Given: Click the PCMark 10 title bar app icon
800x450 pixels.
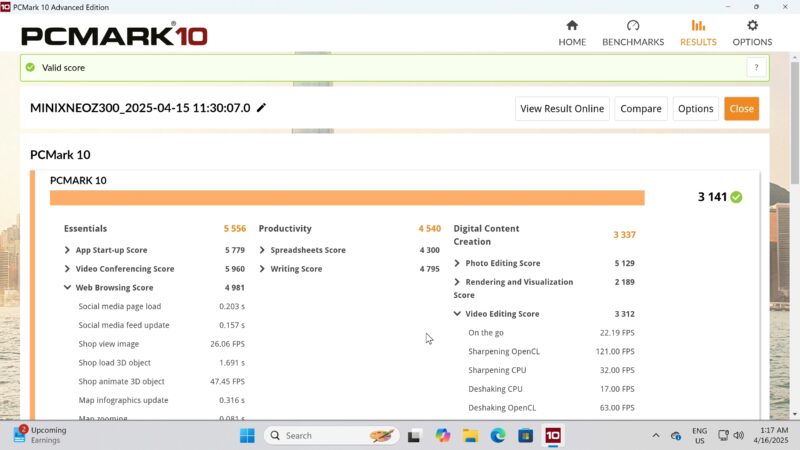Looking at the screenshot, I should [5, 7].
